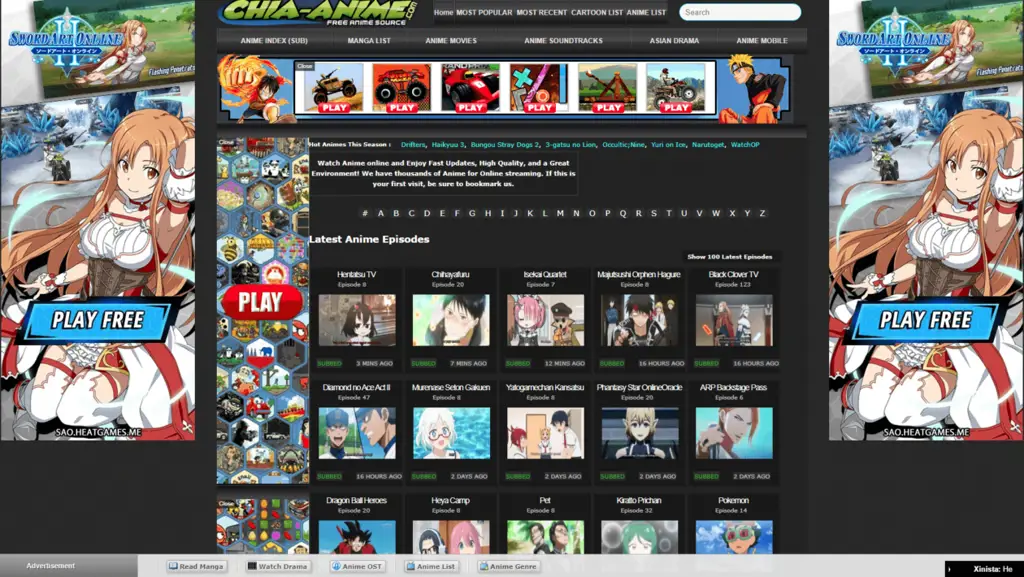Click the red PLAY button in sidebar ad
This screenshot has width=1024, height=577.
261,302
